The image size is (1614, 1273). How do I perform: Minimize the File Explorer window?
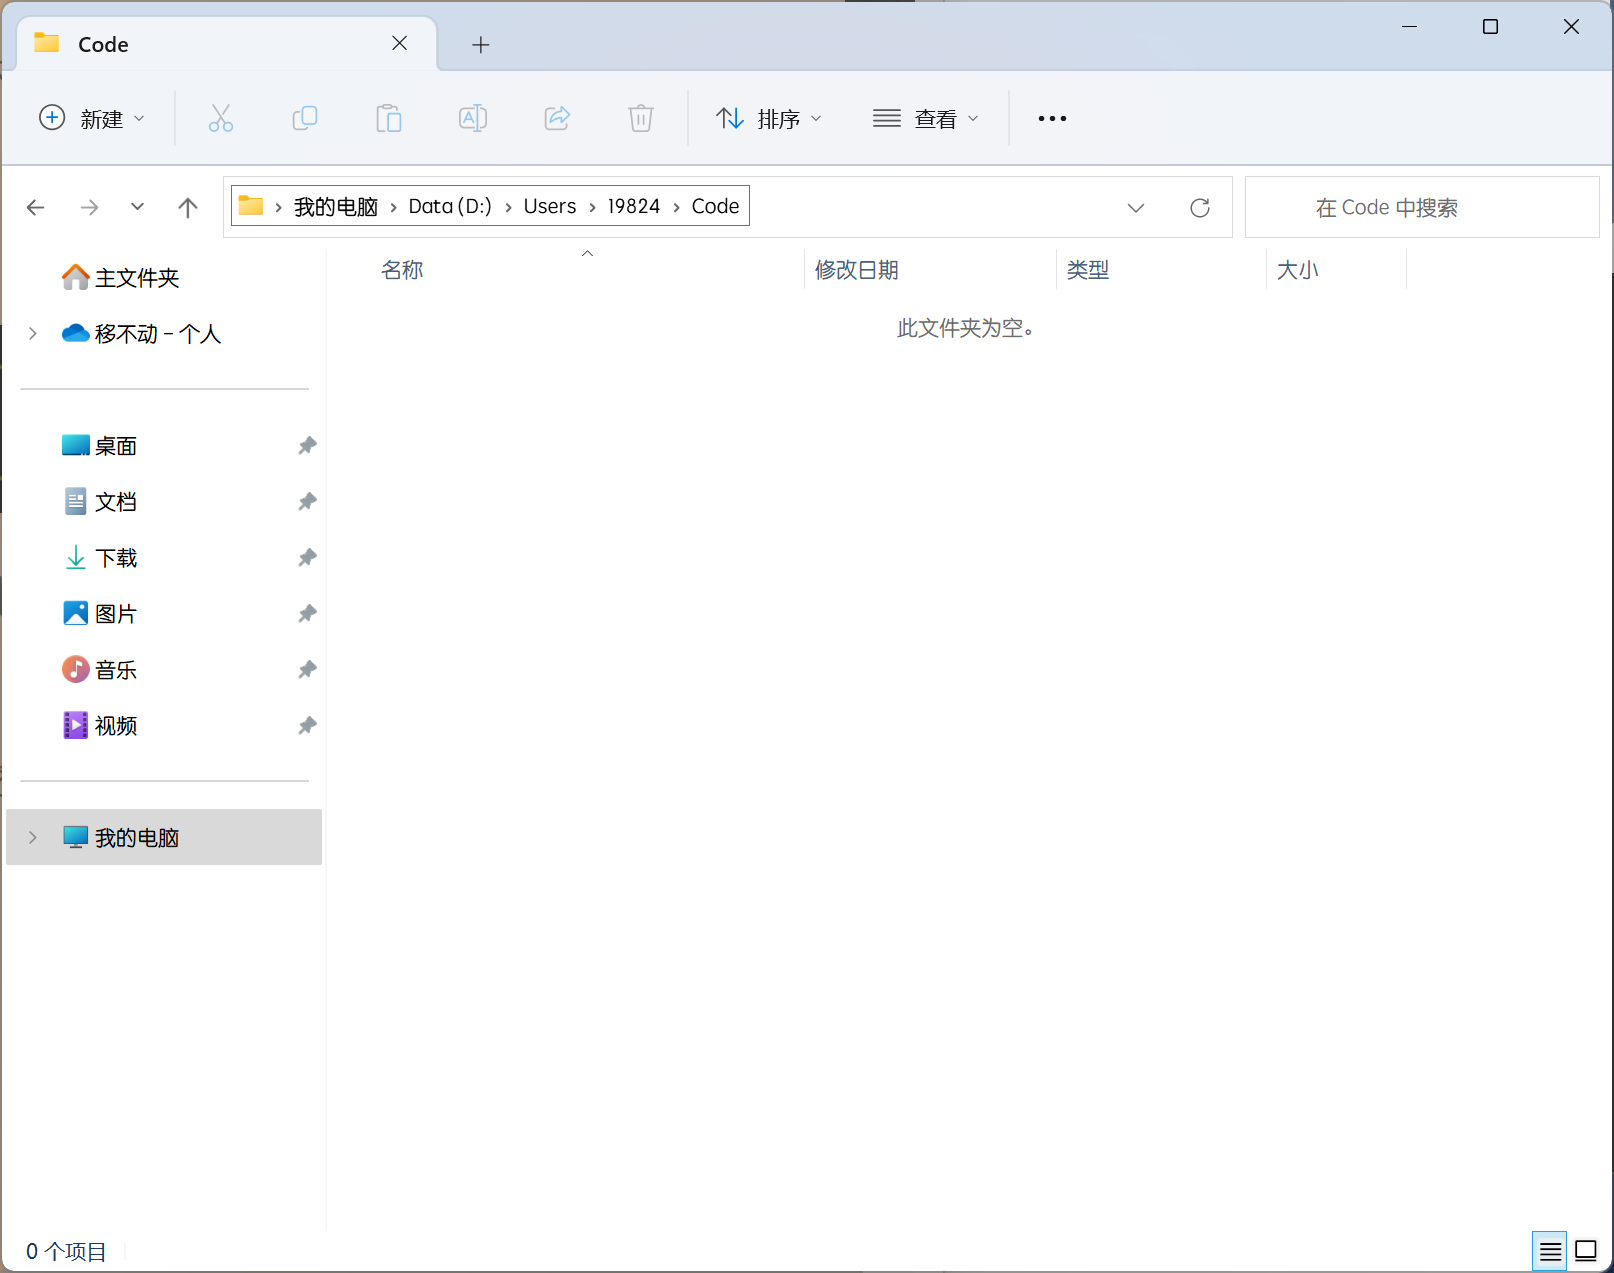coord(1410,27)
